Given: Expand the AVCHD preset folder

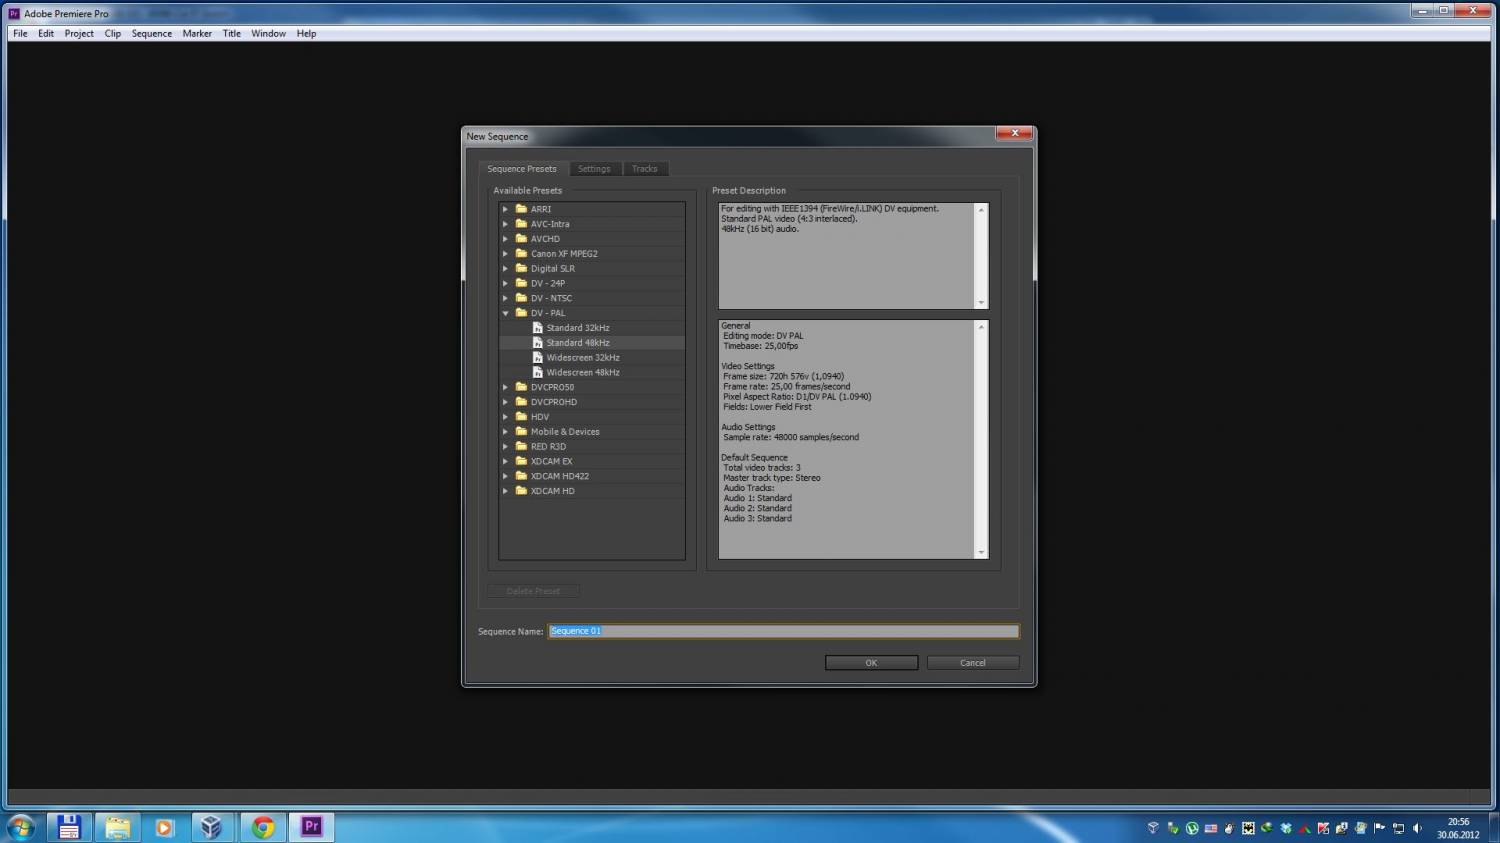Looking at the screenshot, I should (x=505, y=239).
